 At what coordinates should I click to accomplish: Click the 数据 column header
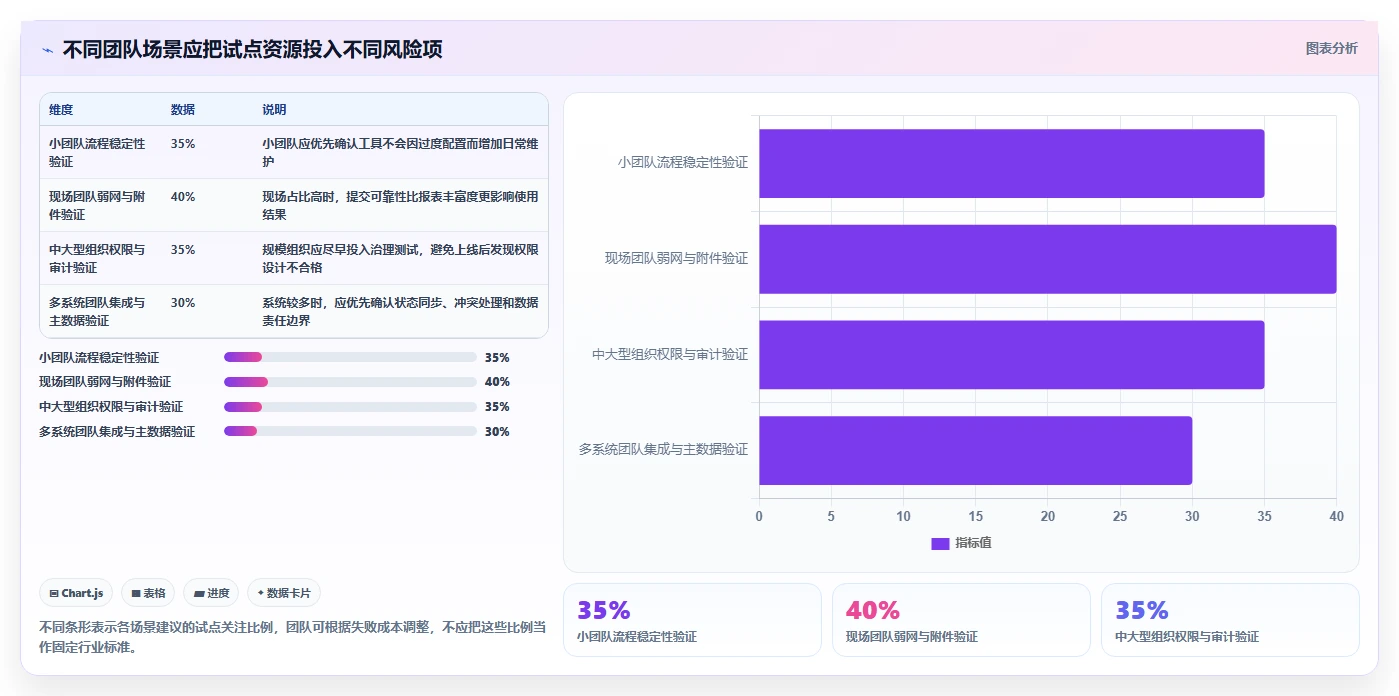(183, 110)
